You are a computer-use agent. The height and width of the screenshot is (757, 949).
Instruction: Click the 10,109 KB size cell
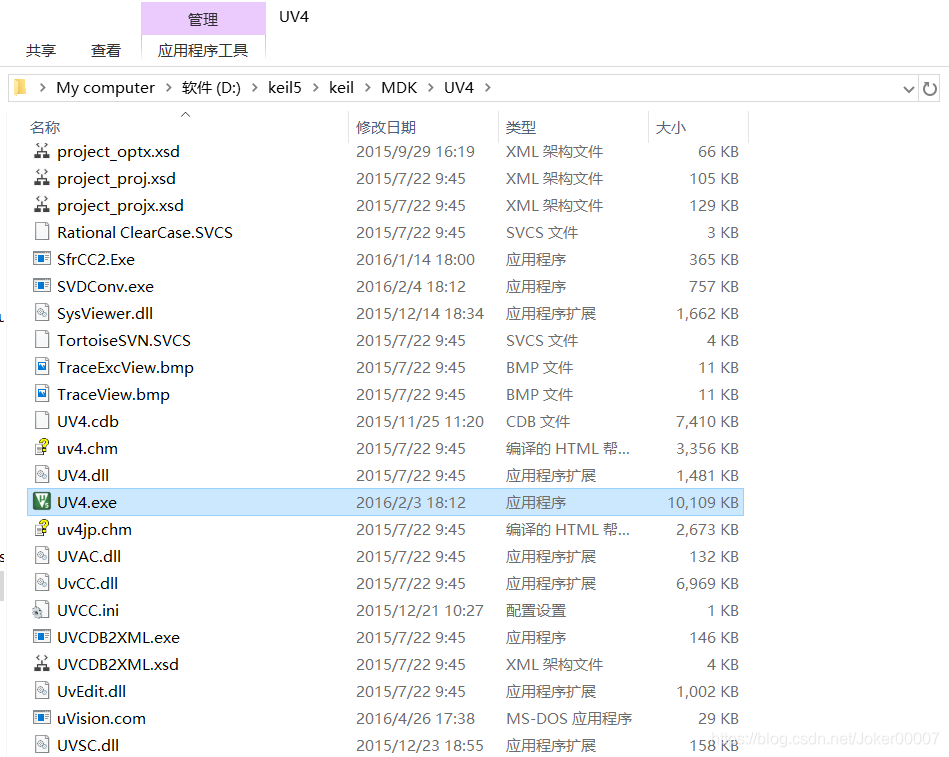(703, 502)
